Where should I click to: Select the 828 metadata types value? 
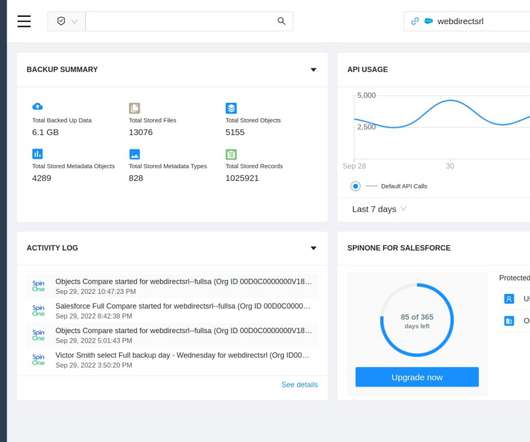pos(136,178)
